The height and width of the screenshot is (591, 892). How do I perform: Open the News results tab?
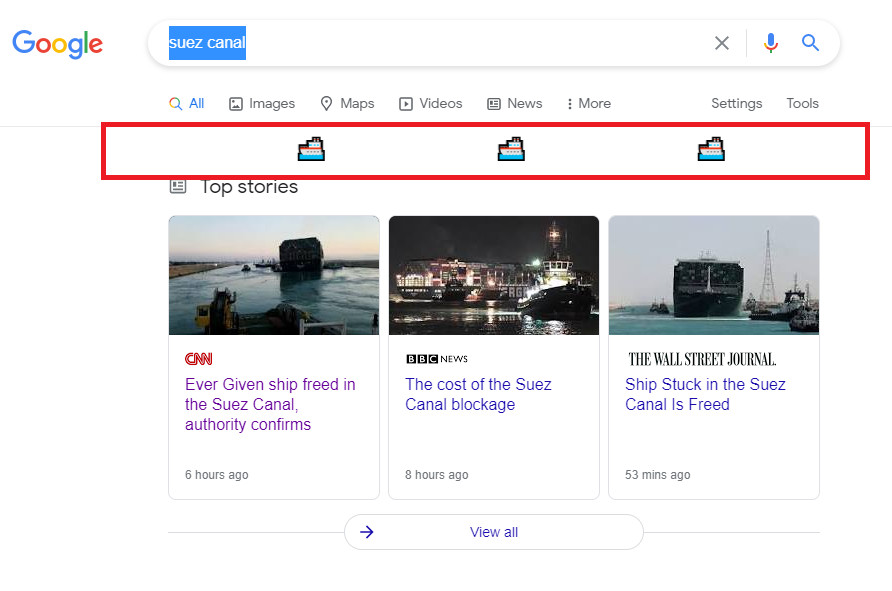[515, 104]
